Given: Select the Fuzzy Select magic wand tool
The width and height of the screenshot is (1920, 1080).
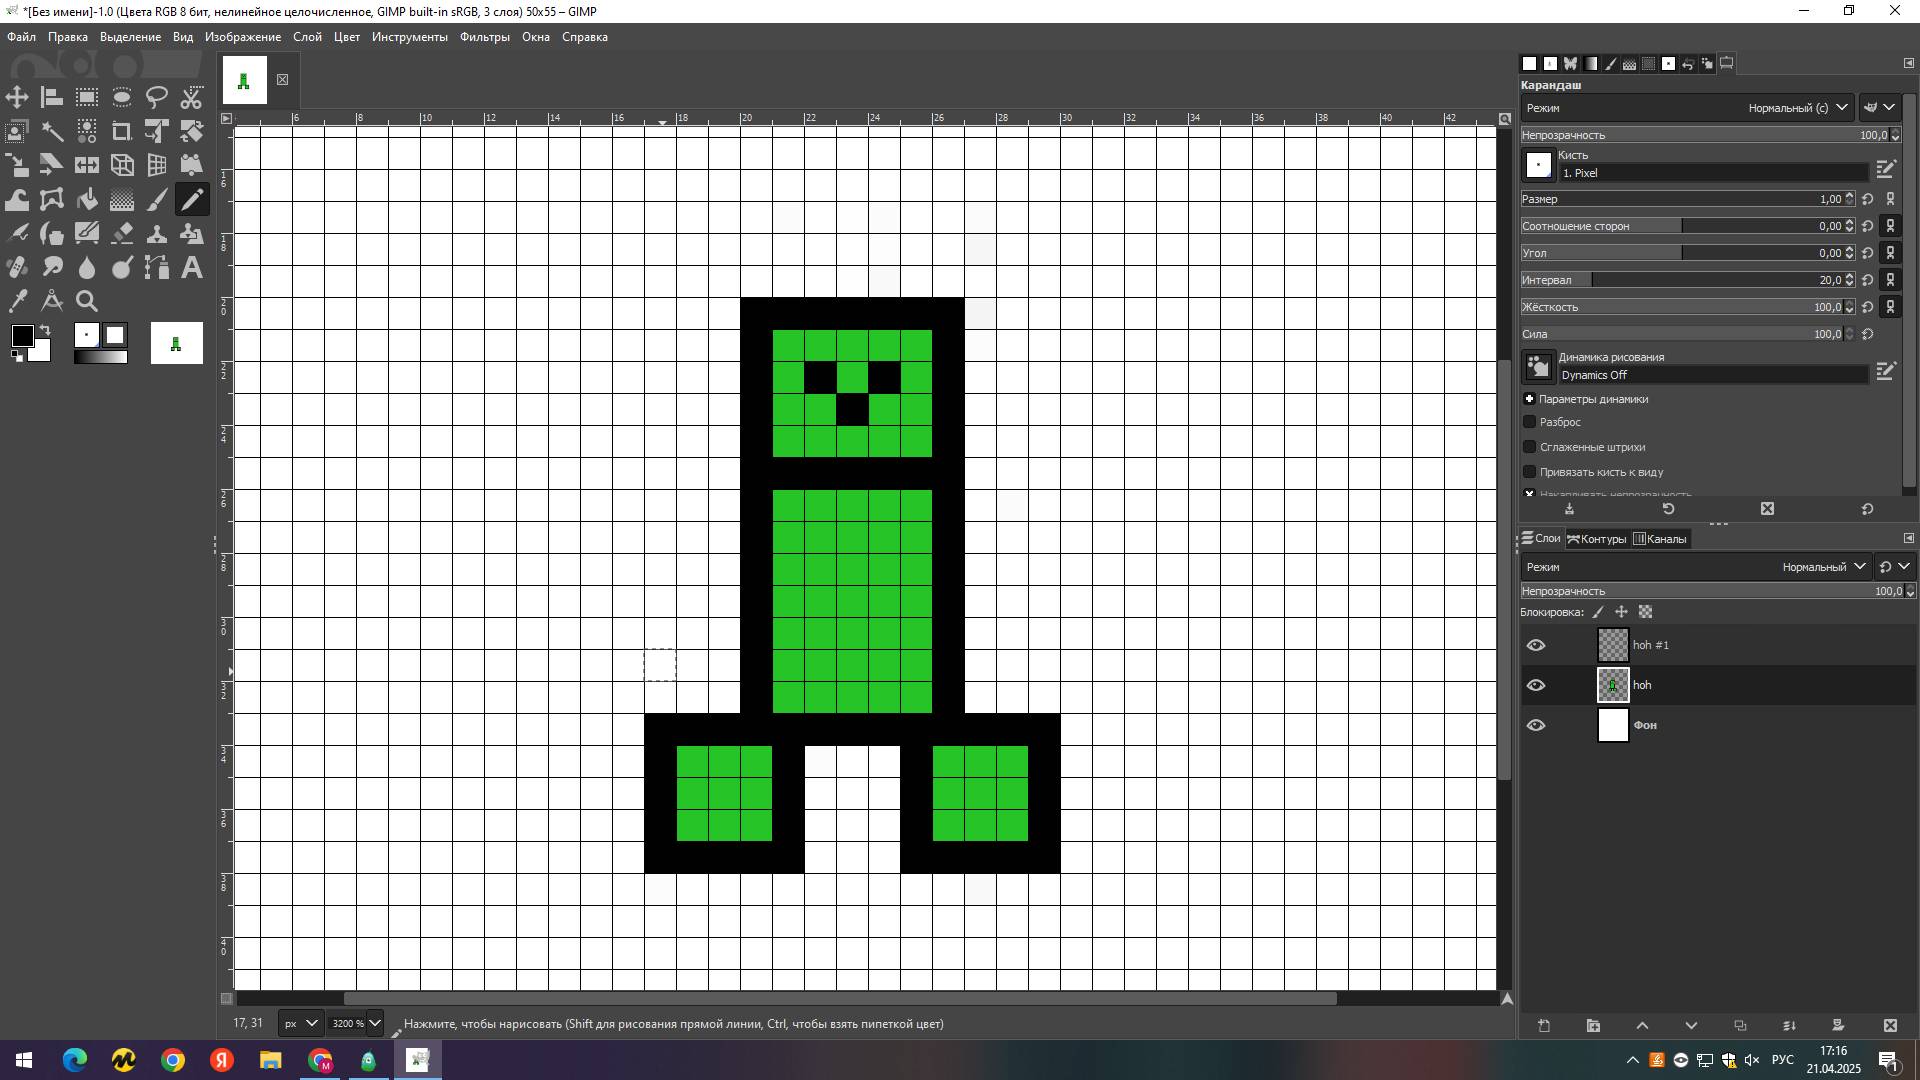Looking at the screenshot, I should coord(52,131).
